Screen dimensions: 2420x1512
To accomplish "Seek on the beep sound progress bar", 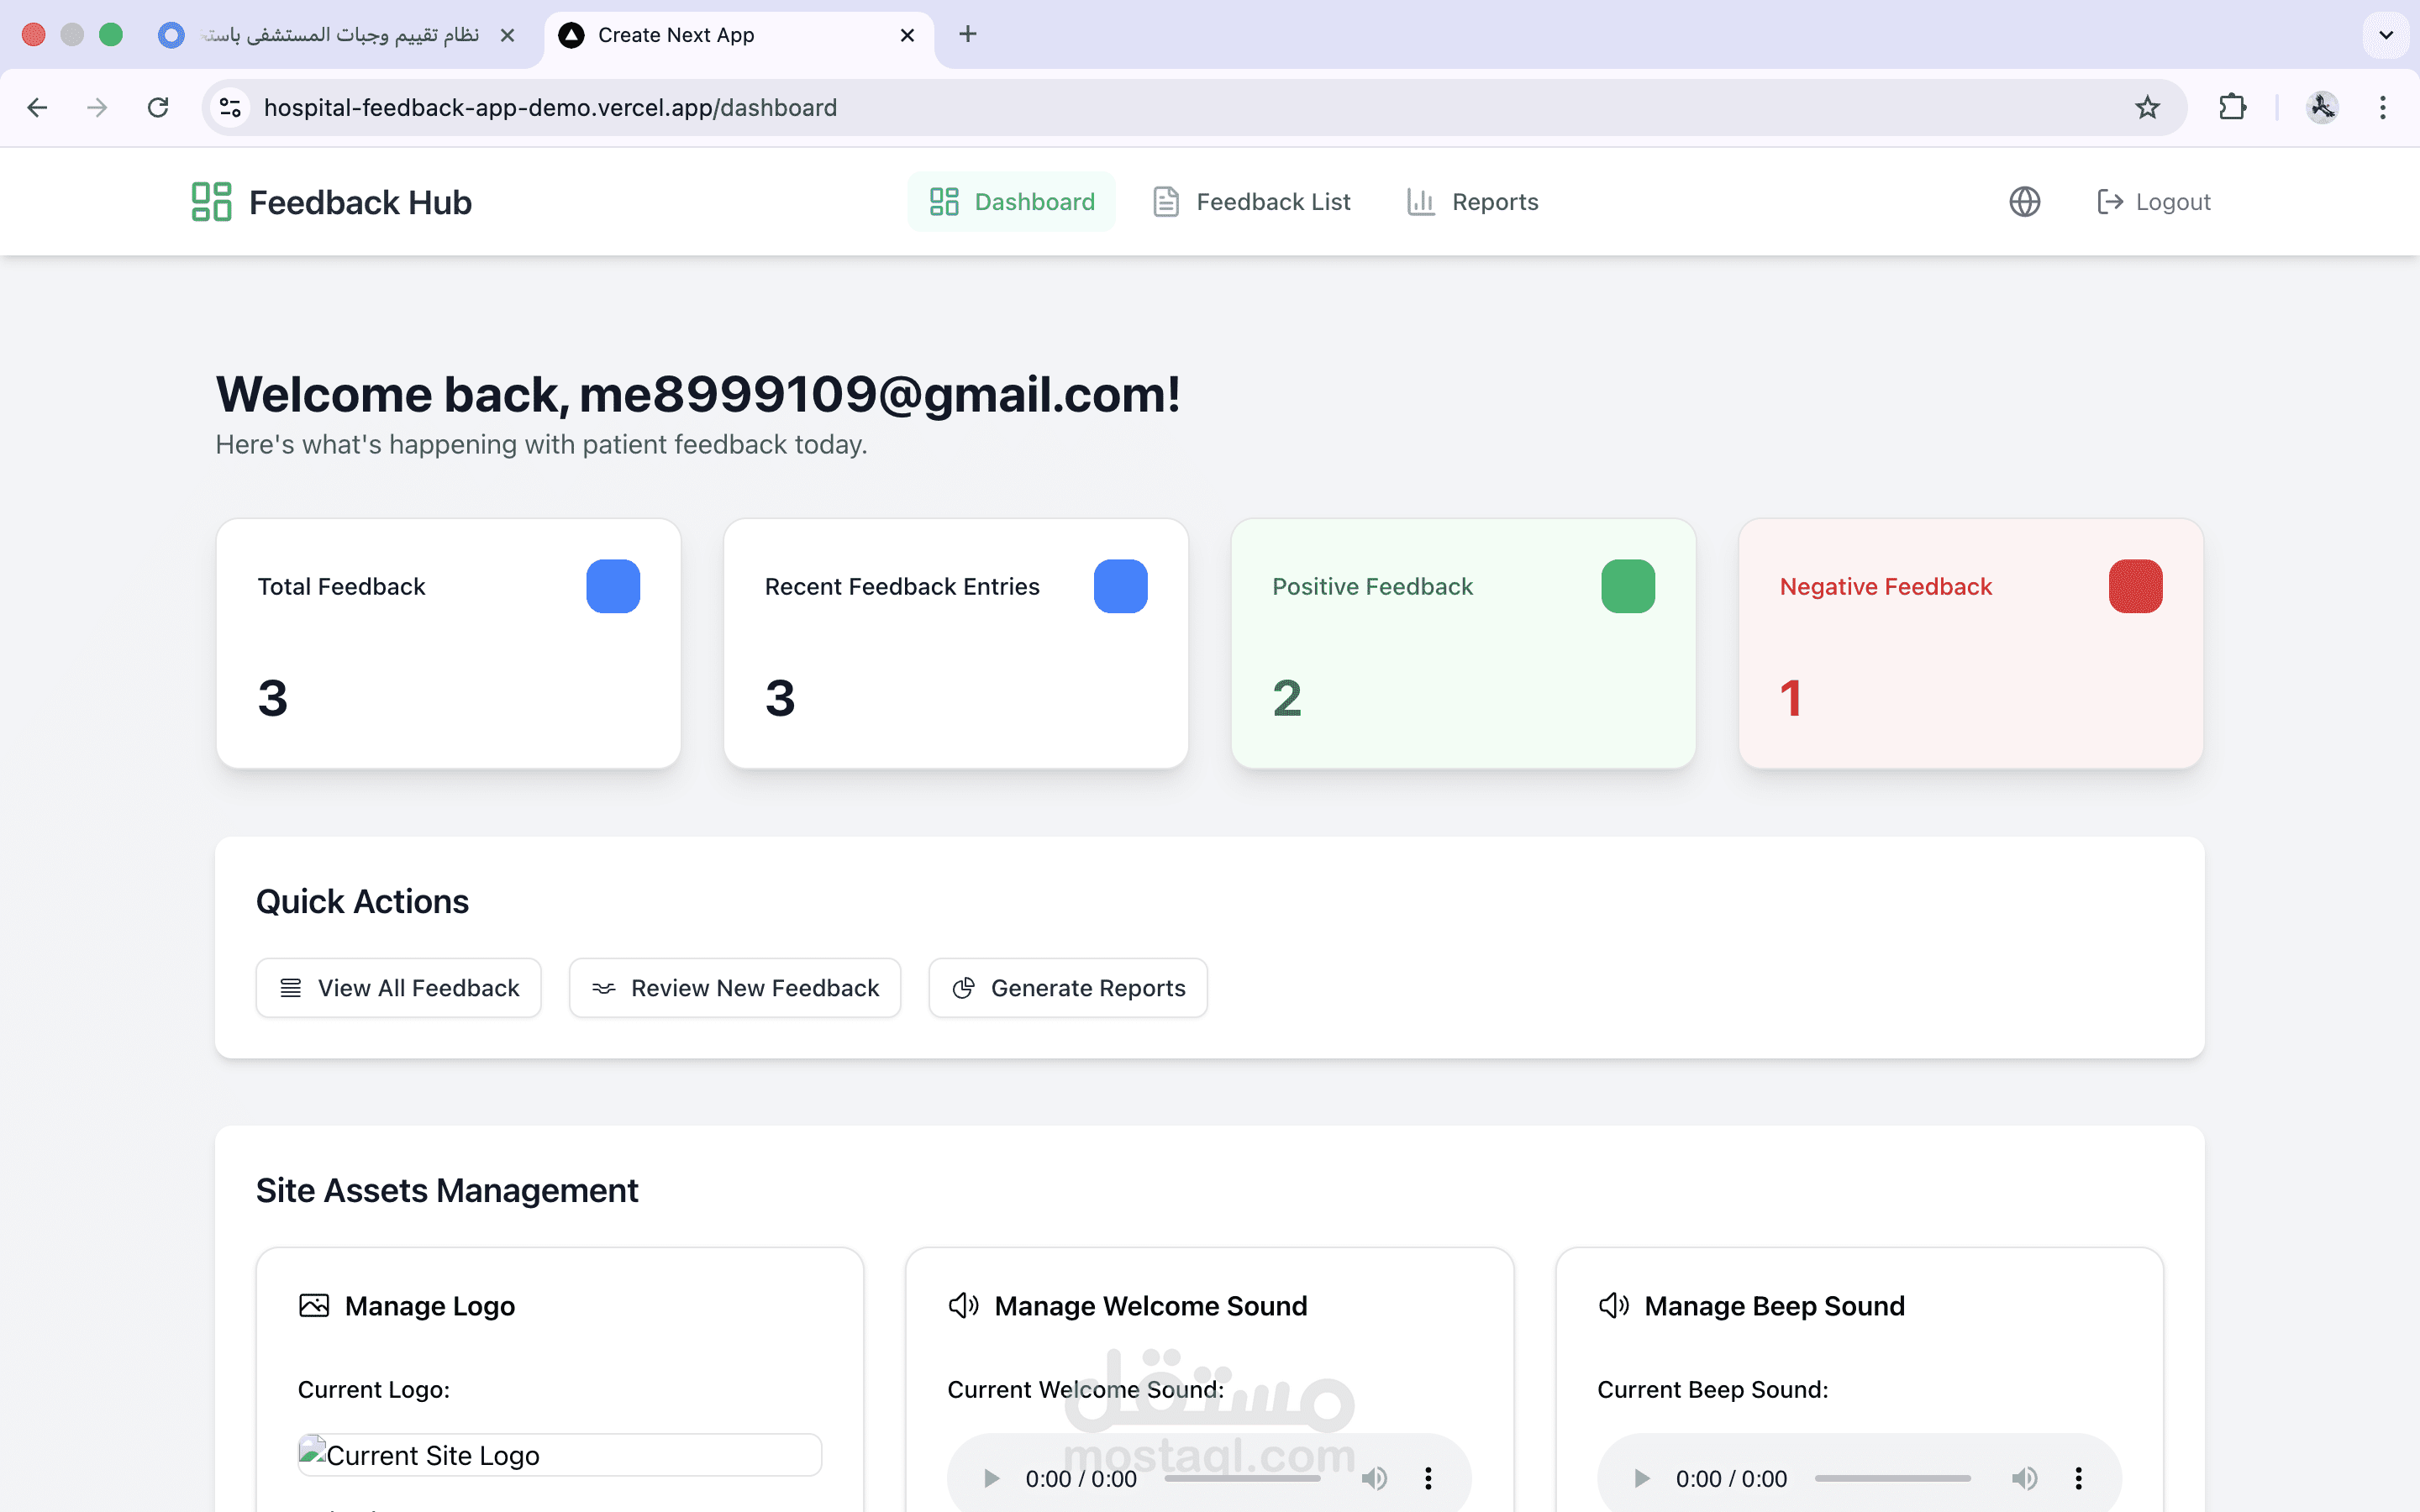I will (x=1893, y=1478).
